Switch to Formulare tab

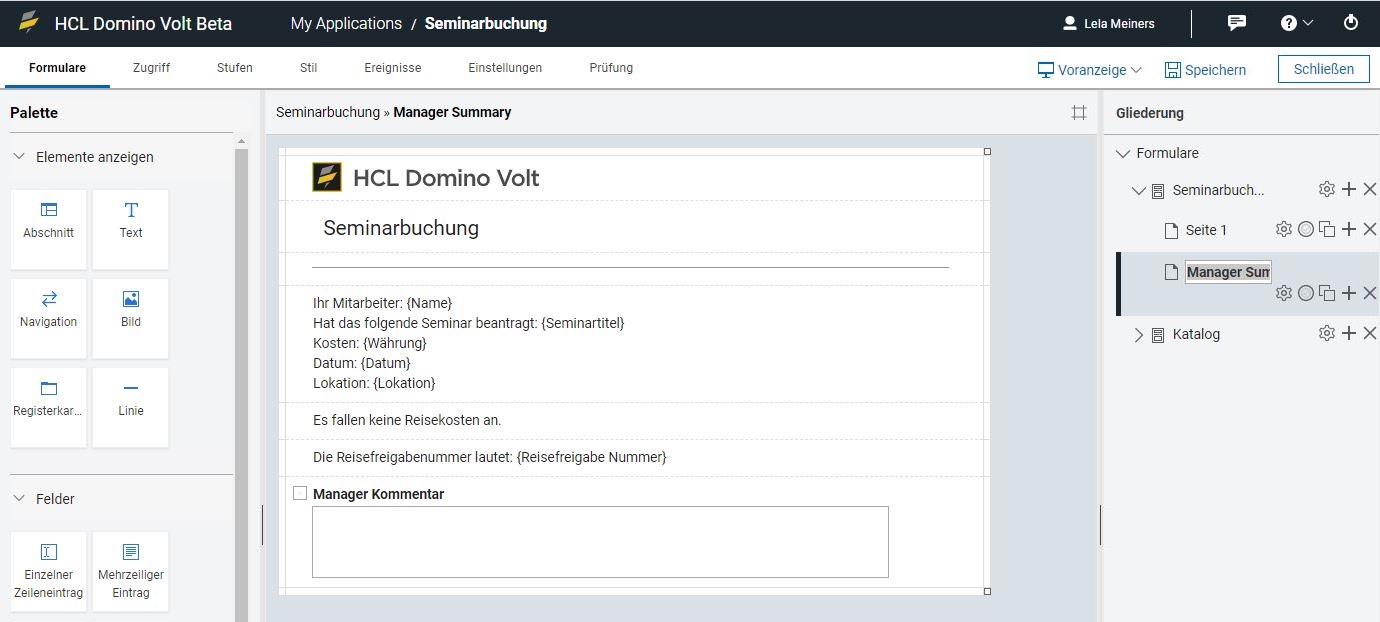tap(57, 68)
